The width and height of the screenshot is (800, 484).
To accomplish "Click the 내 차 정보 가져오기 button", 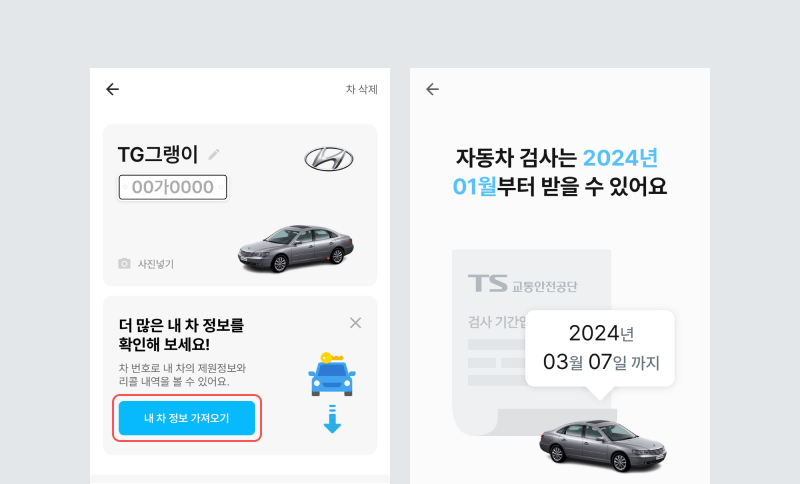I will pos(187,418).
